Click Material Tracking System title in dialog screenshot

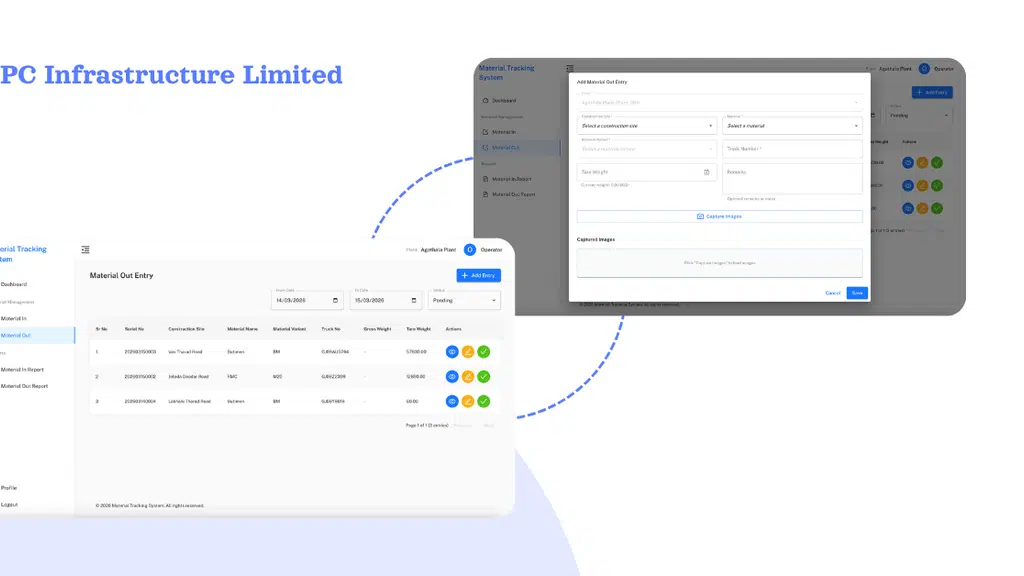(506, 72)
